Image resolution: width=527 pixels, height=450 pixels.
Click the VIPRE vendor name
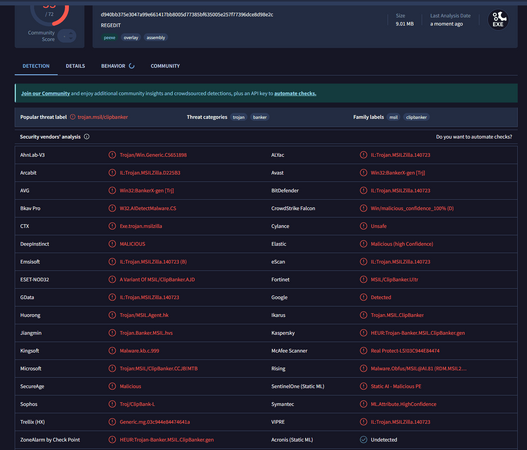click(278, 422)
